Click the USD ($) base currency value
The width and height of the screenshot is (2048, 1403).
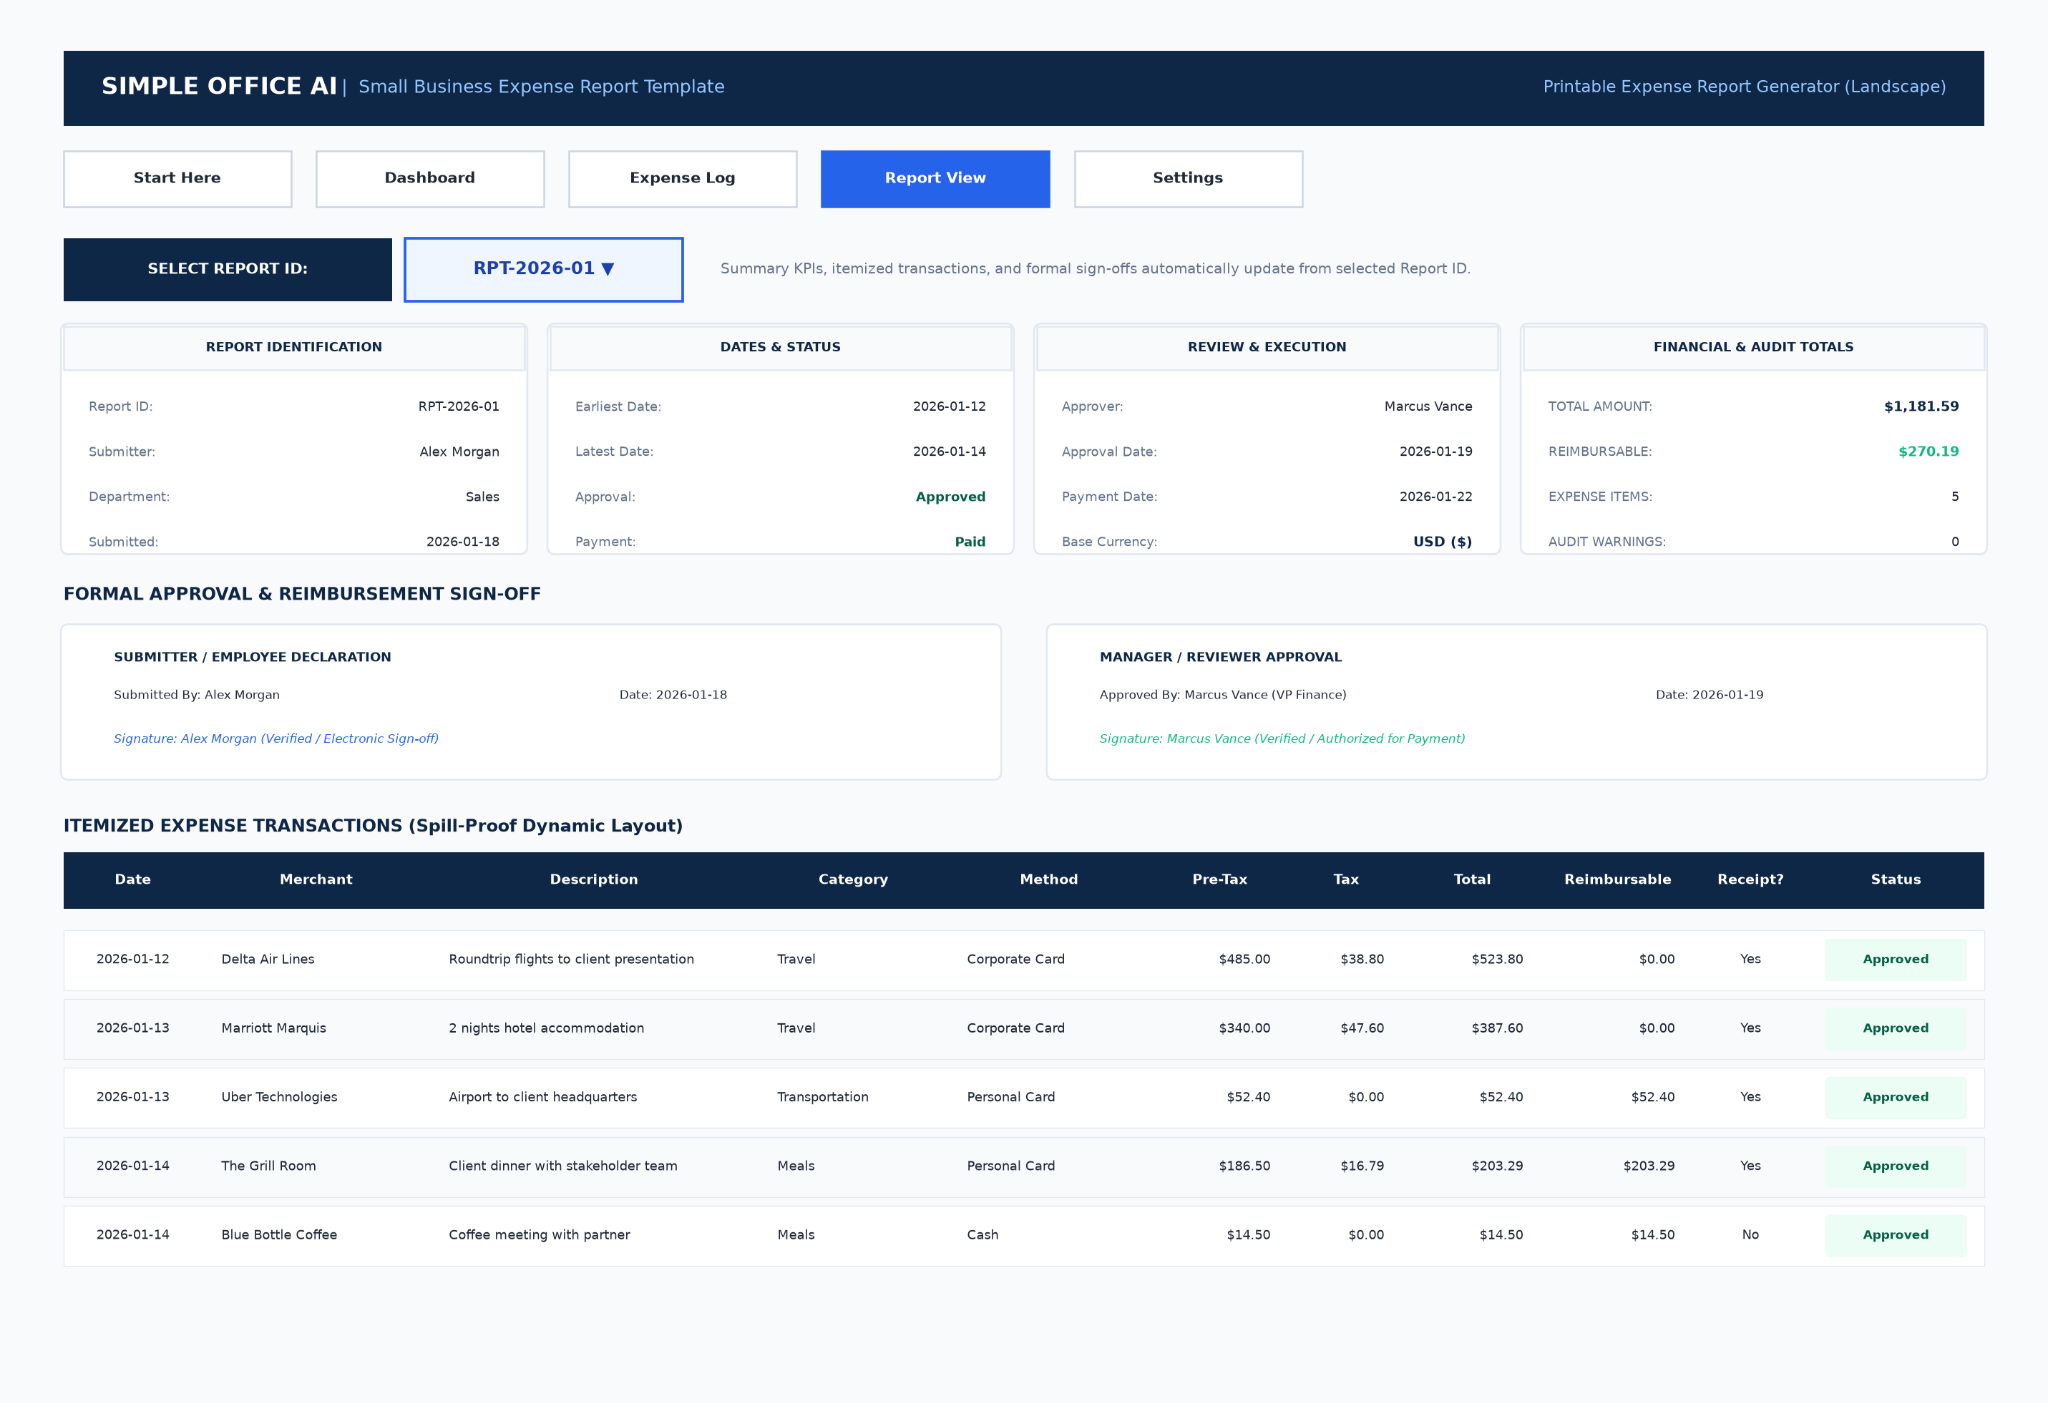[x=1442, y=542]
